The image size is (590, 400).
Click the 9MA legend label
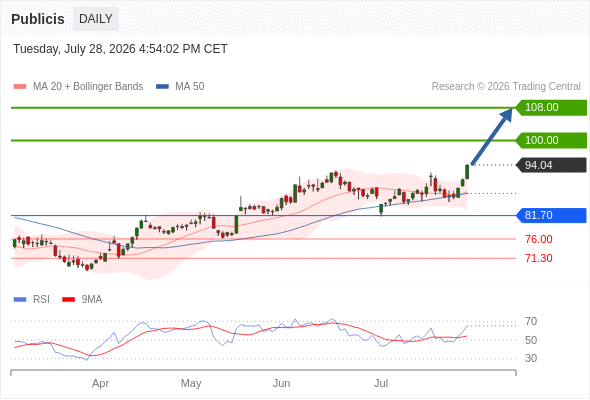point(92,300)
